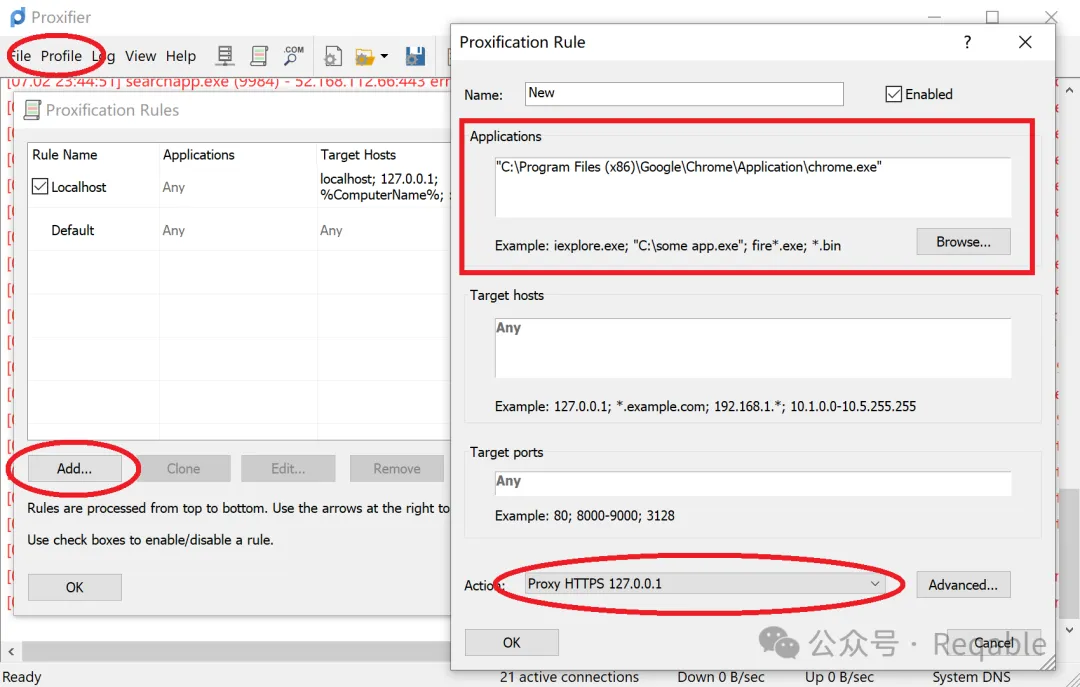Click the 21 active connections status text

click(569, 677)
